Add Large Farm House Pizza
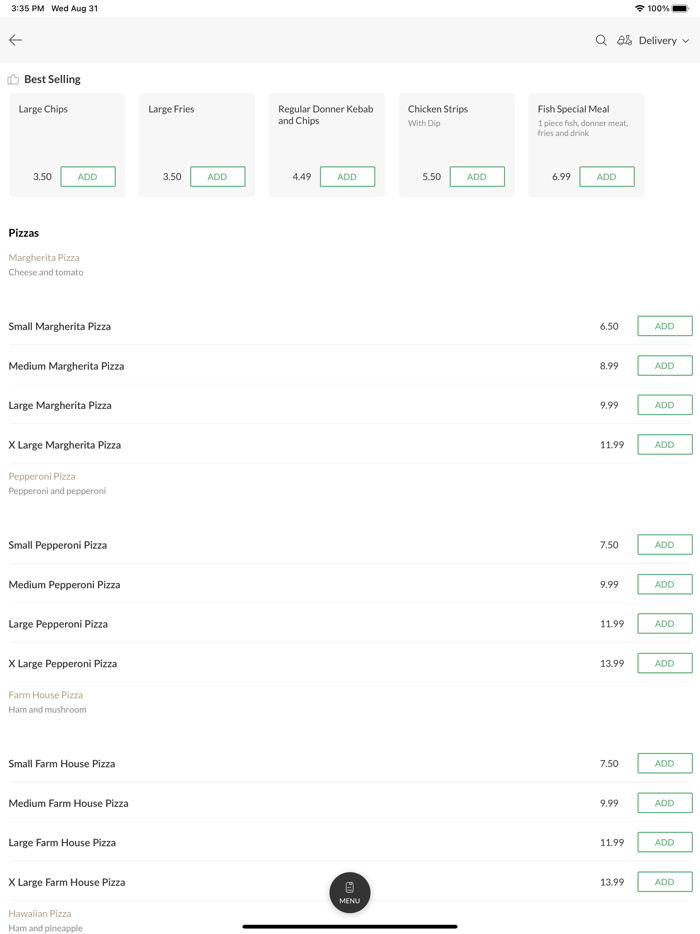The width and height of the screenshot is (700, 934). pos(664,842)
